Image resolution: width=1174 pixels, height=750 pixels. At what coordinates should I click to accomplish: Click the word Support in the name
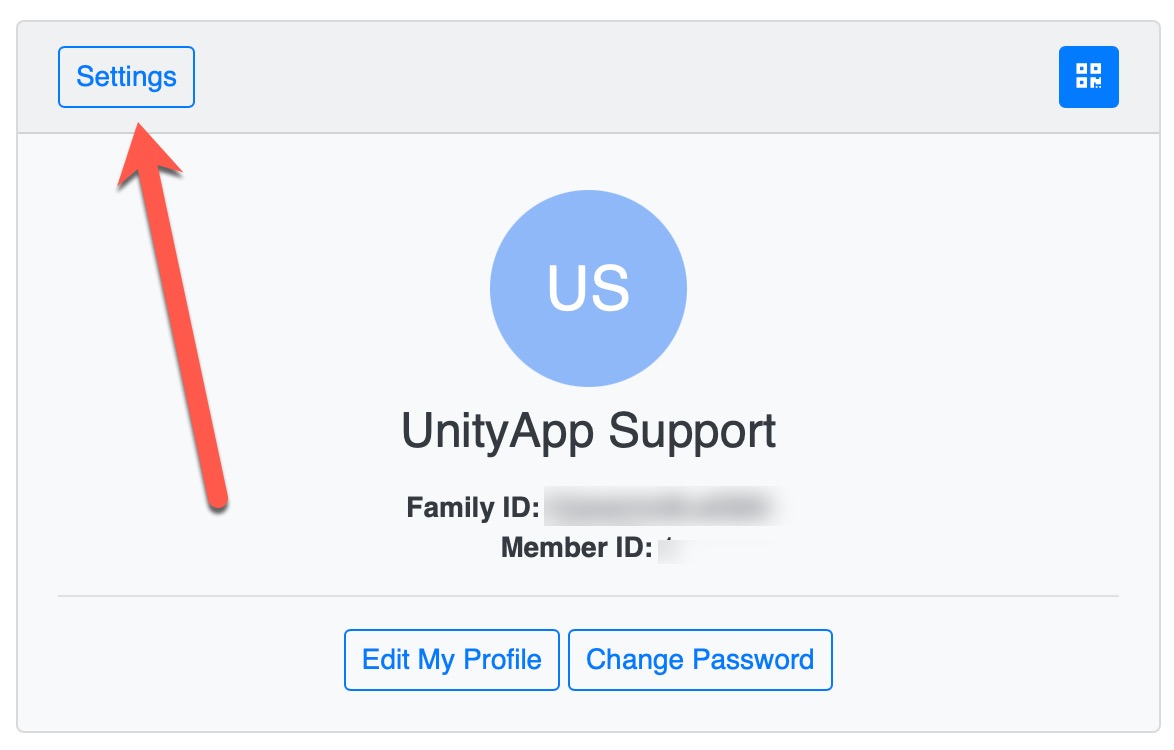point(692,431)
